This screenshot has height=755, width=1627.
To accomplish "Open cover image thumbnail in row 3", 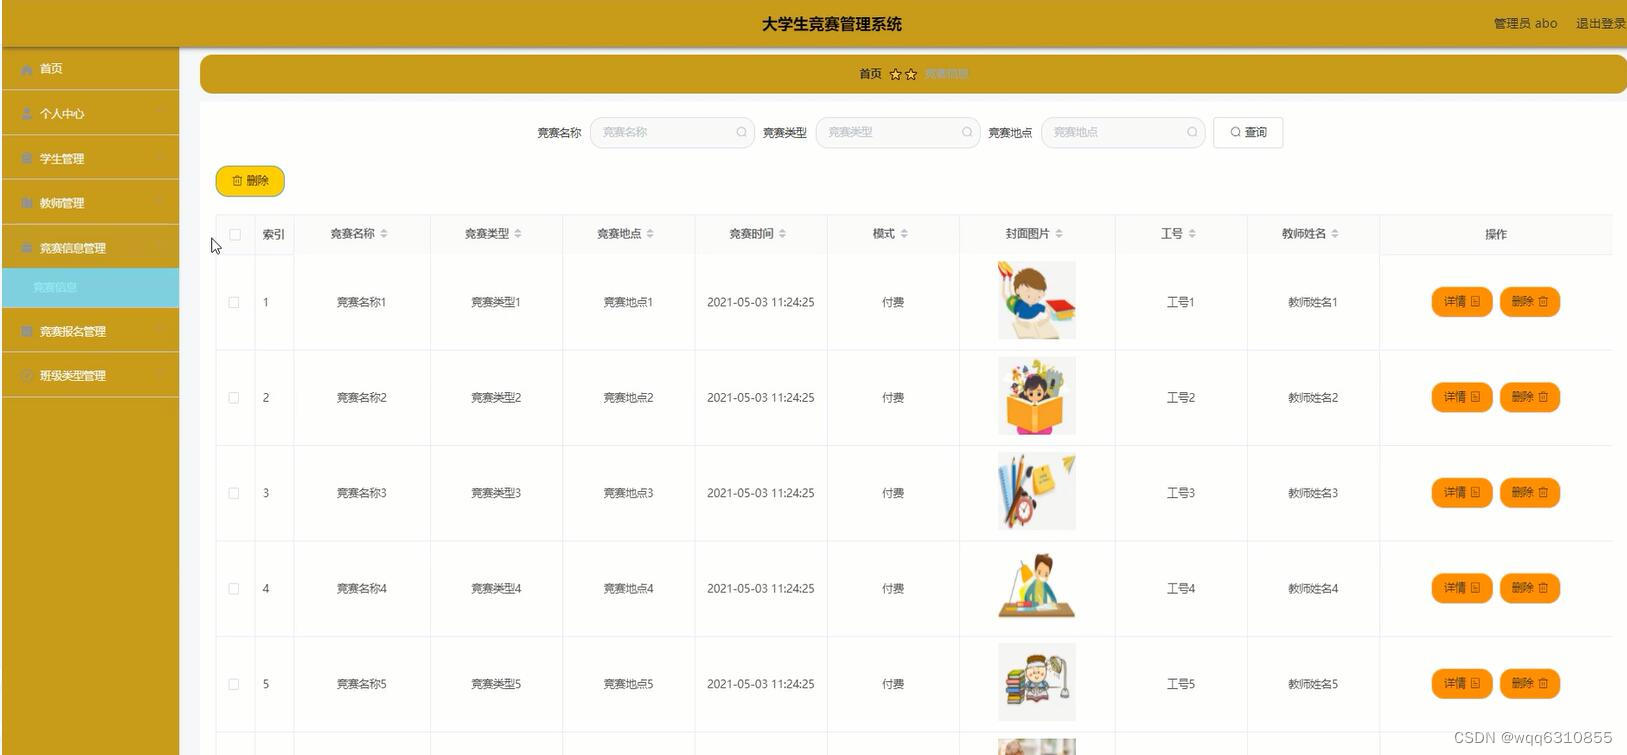I will coord(1037,491).
